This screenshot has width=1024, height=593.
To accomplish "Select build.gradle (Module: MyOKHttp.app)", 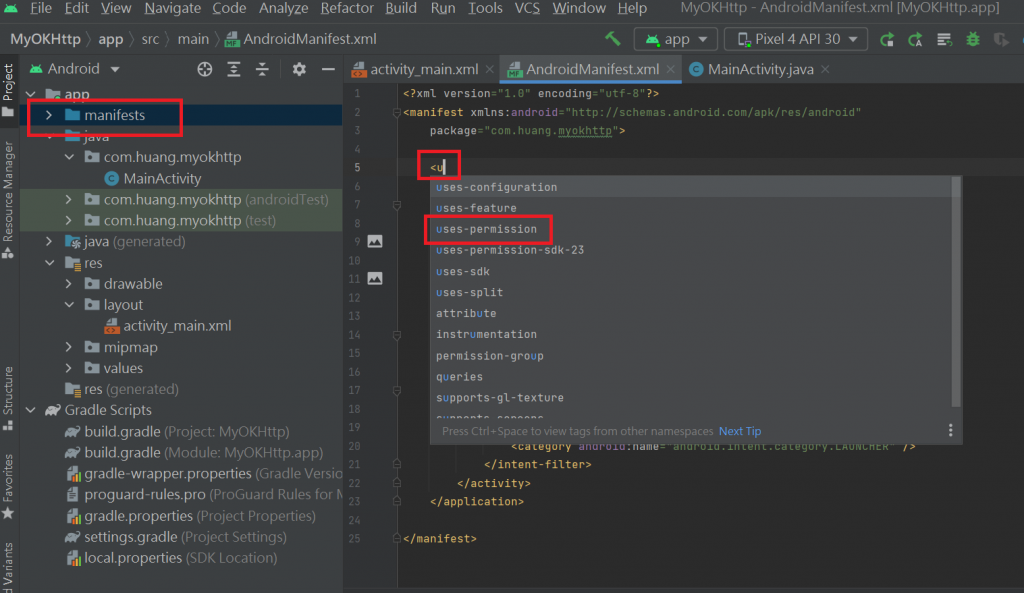I will pos(193,453).
